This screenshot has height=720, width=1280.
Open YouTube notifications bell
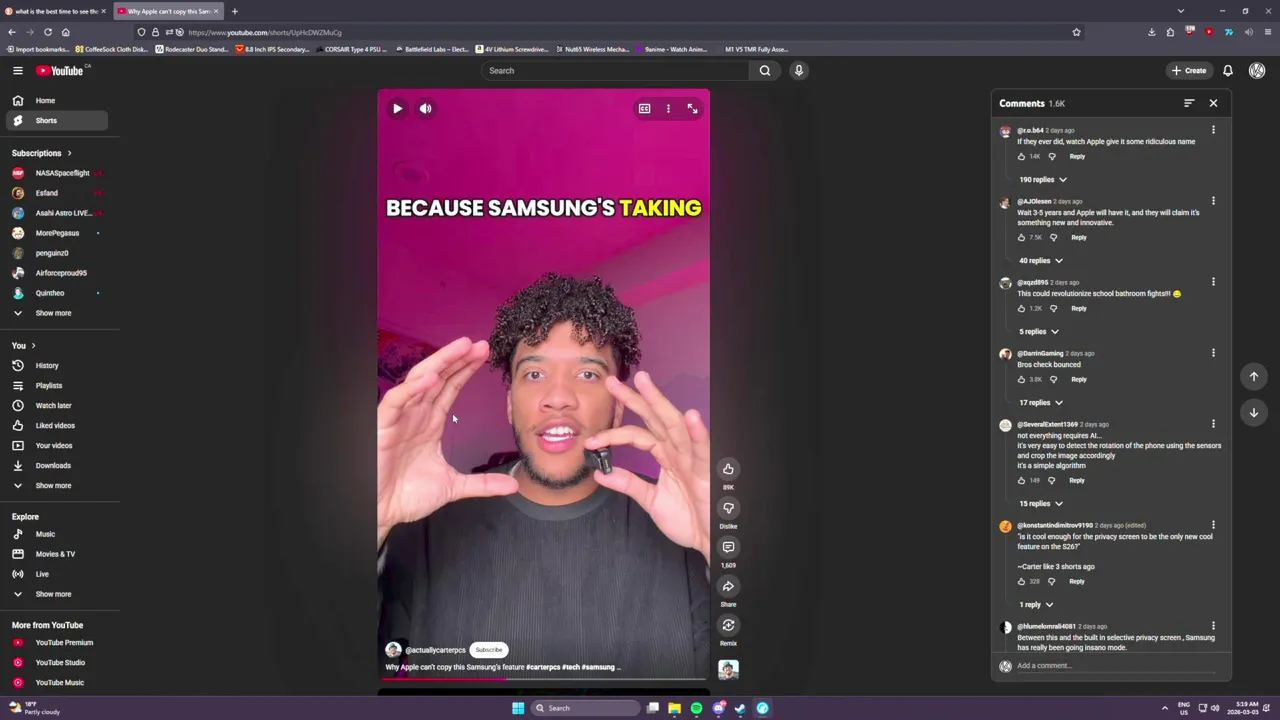click(1227, 70)
